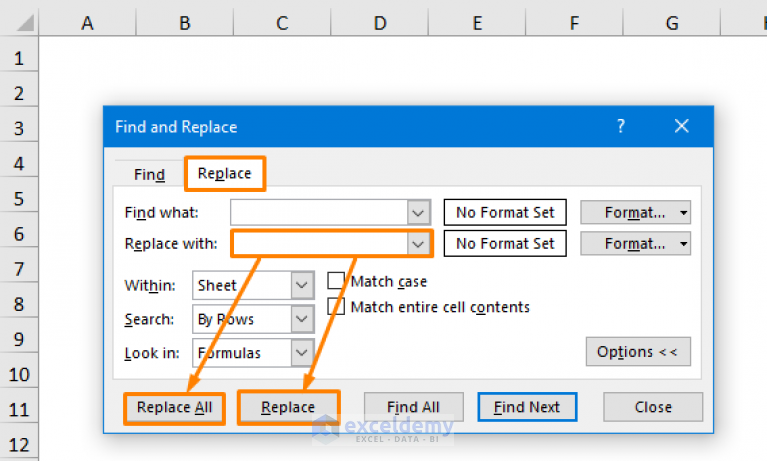767x461 pixels.
Task: Click the No Format Set preview for Replace with
Action: [x=505, y=243]
